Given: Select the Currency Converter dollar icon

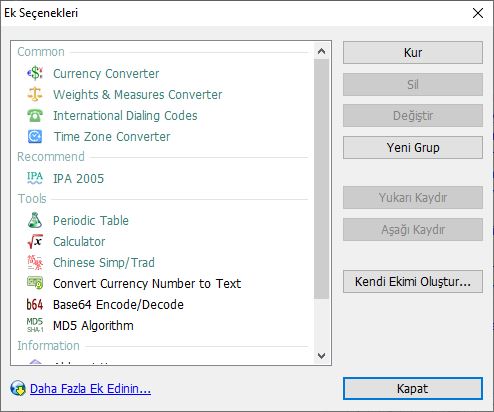Looking at the screenshot, I should 35,73.
